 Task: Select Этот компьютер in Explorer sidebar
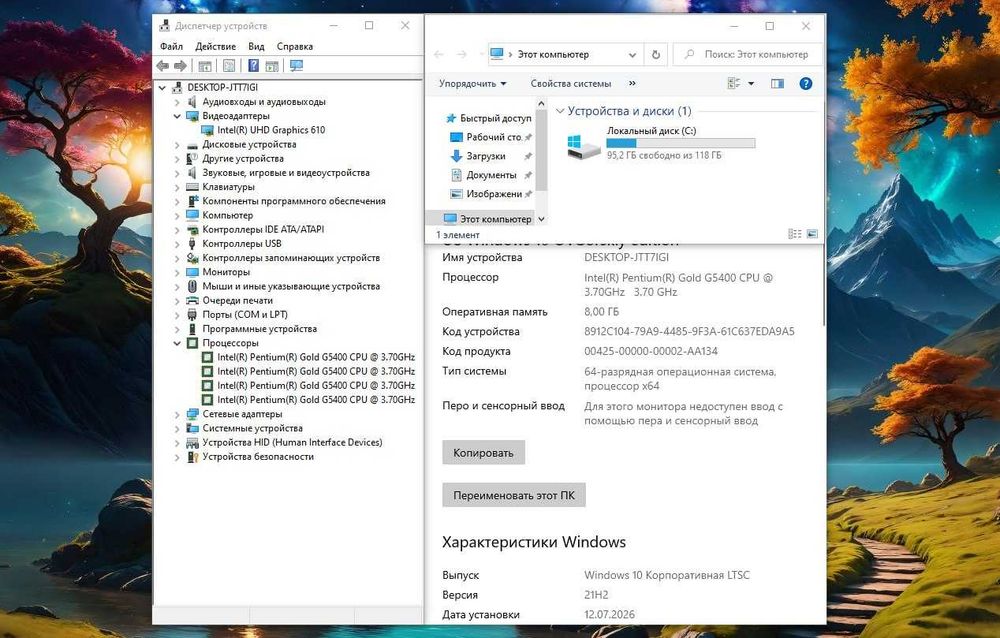coord(487,219)
